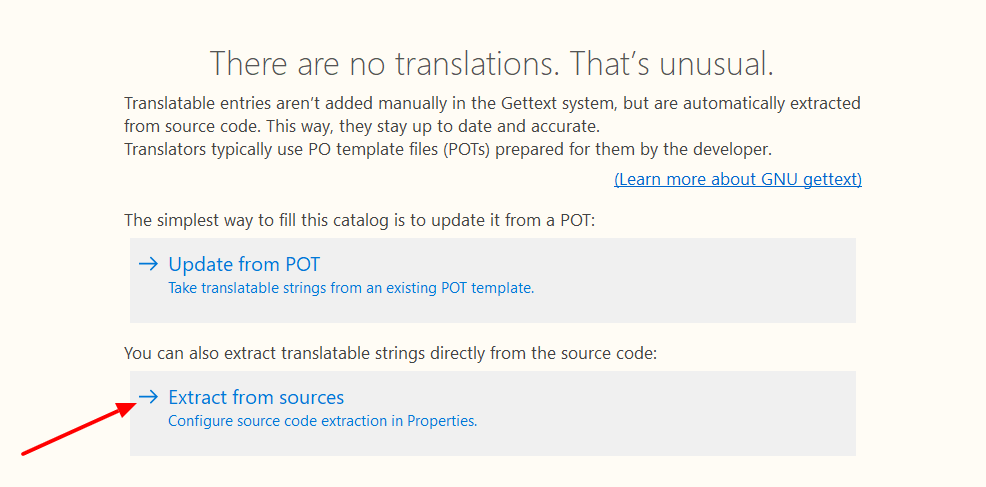Click the 'You can also extract translatable strings' text
This screenshot has width=986, height=487.
390,353
